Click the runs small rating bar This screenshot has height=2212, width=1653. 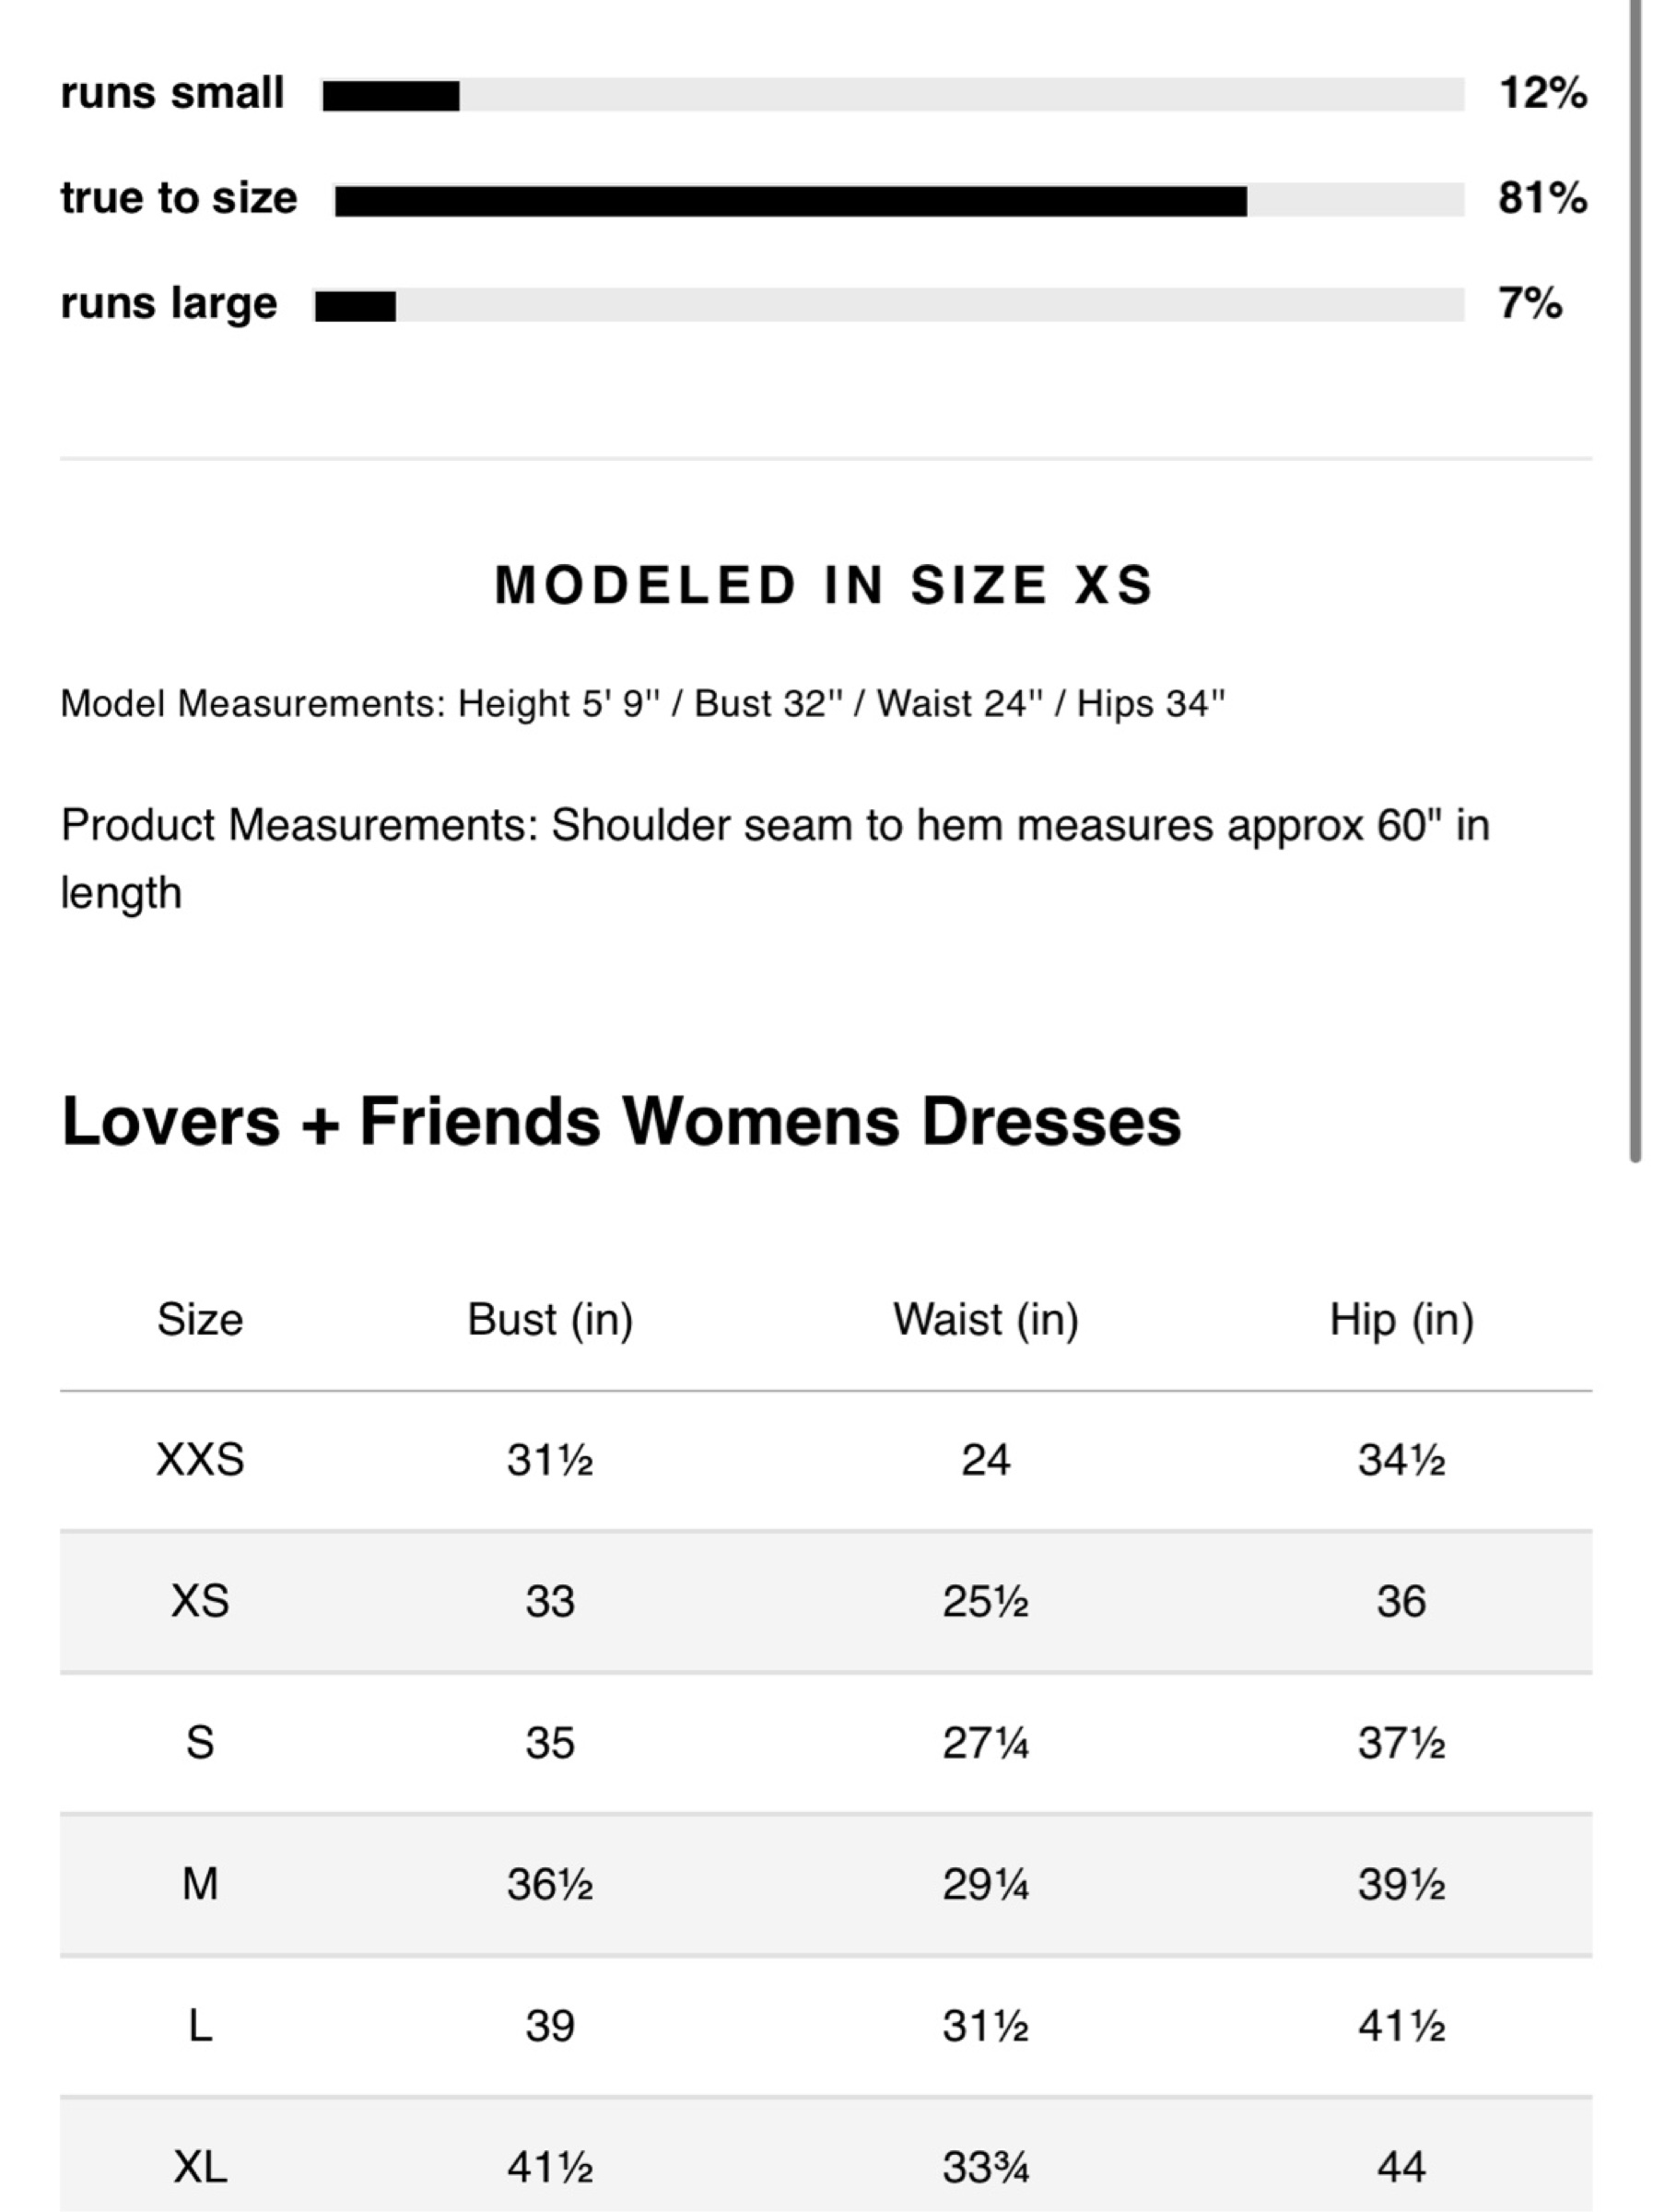893,95
